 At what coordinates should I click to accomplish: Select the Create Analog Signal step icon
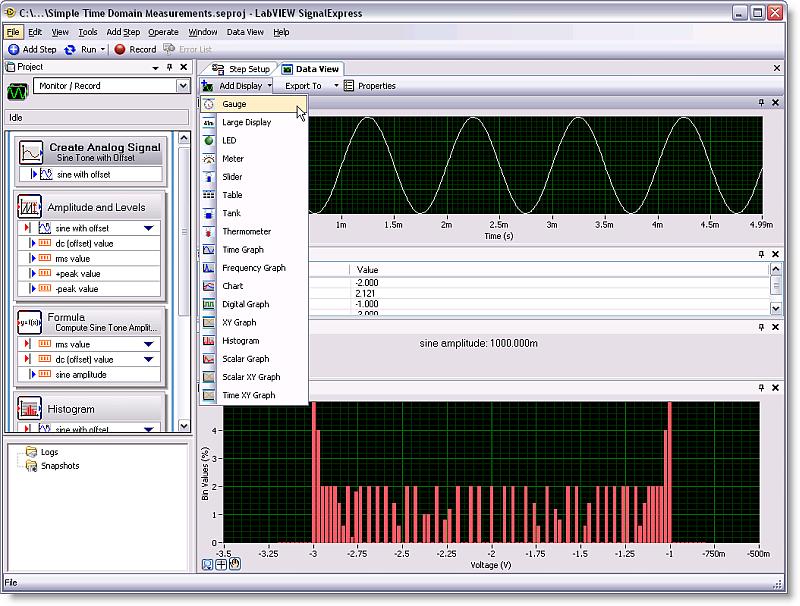point(31,152)
